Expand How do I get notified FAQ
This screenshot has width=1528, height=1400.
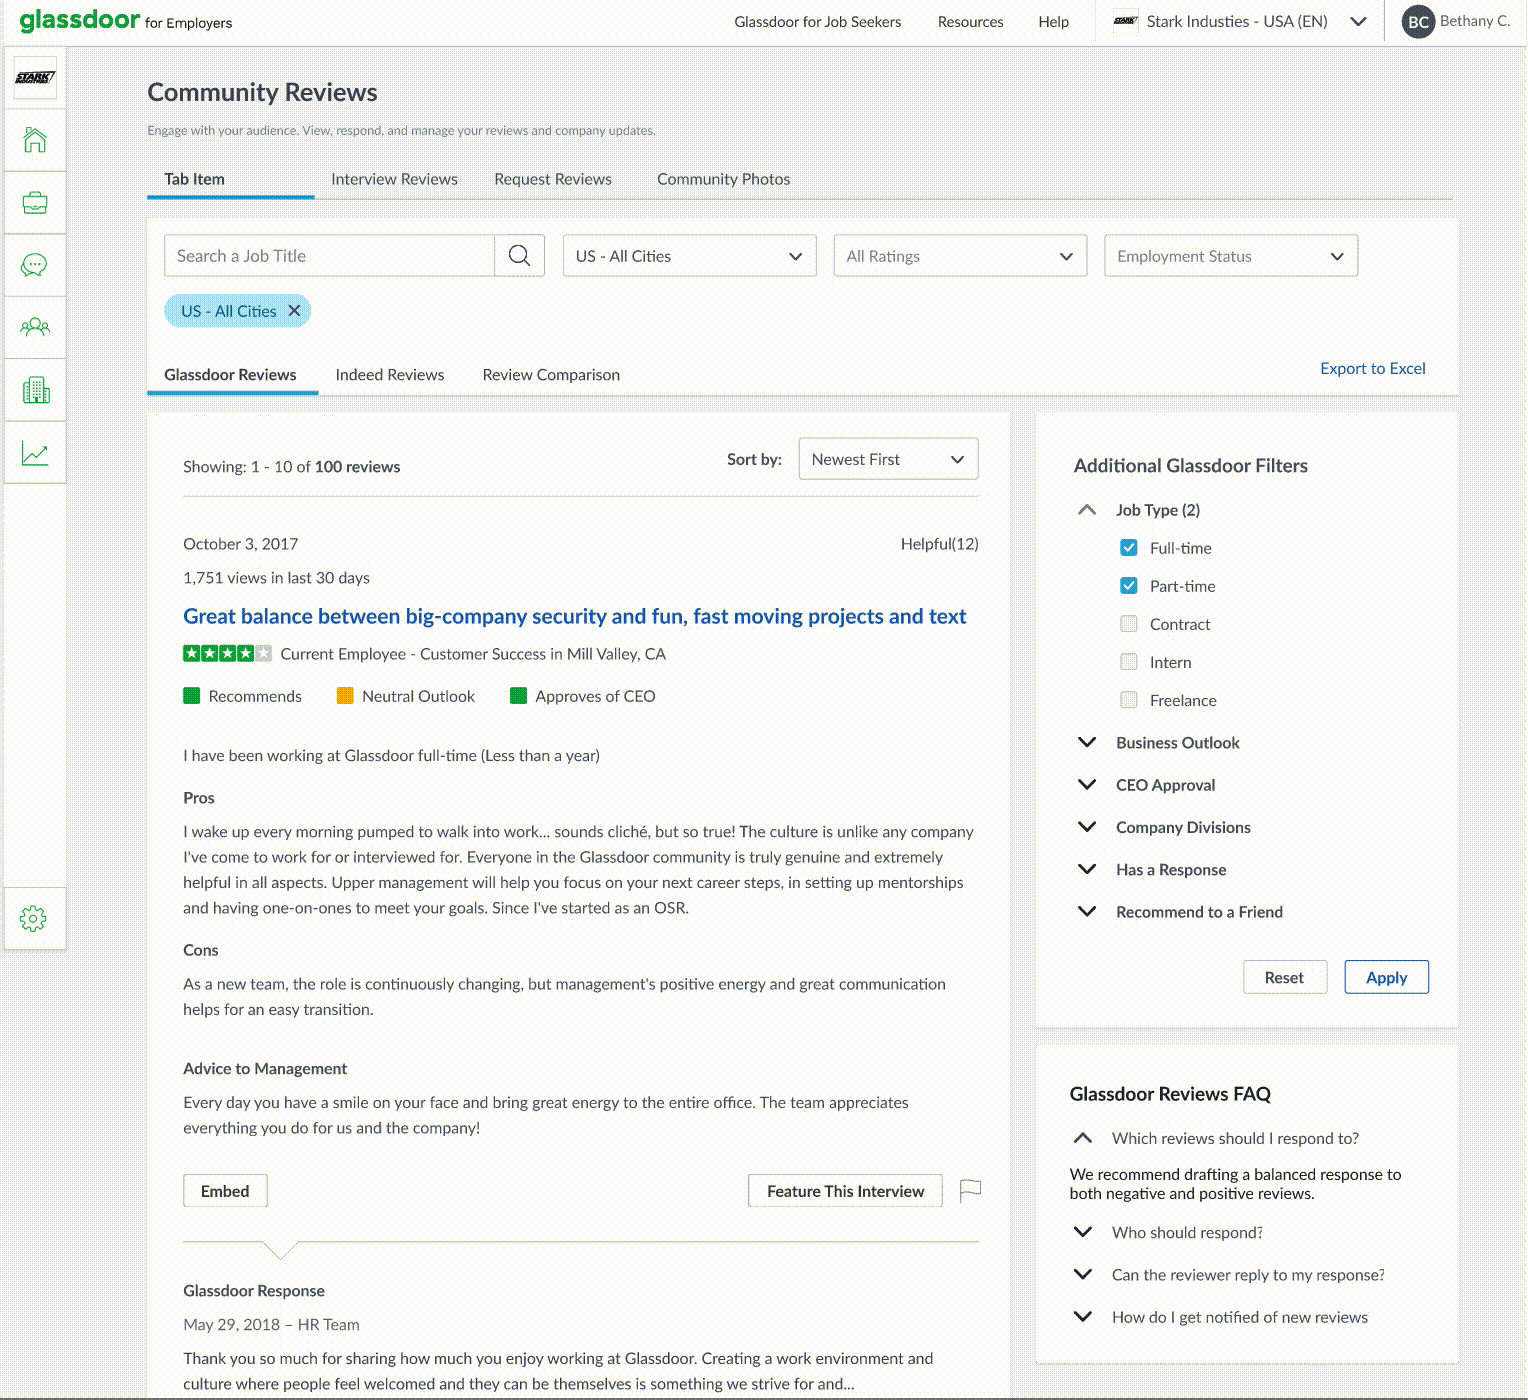tap(1082, 1317)
